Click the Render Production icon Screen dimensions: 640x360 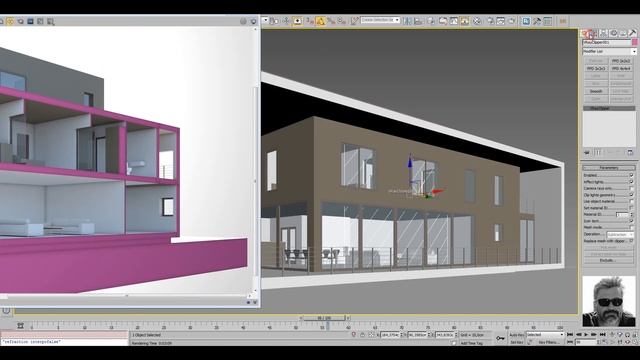(512, 21)
